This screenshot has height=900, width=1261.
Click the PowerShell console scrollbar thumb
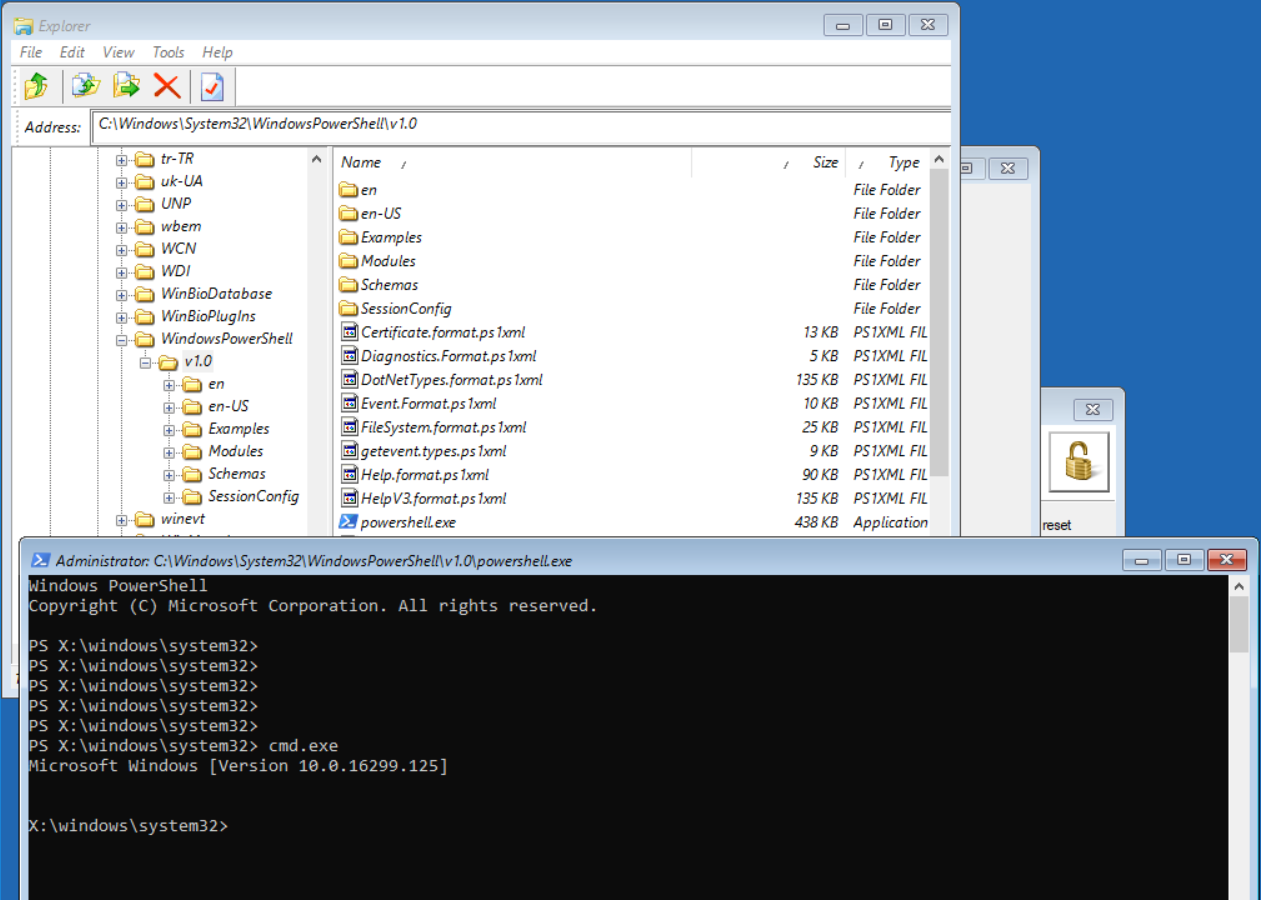point(1238,625)
